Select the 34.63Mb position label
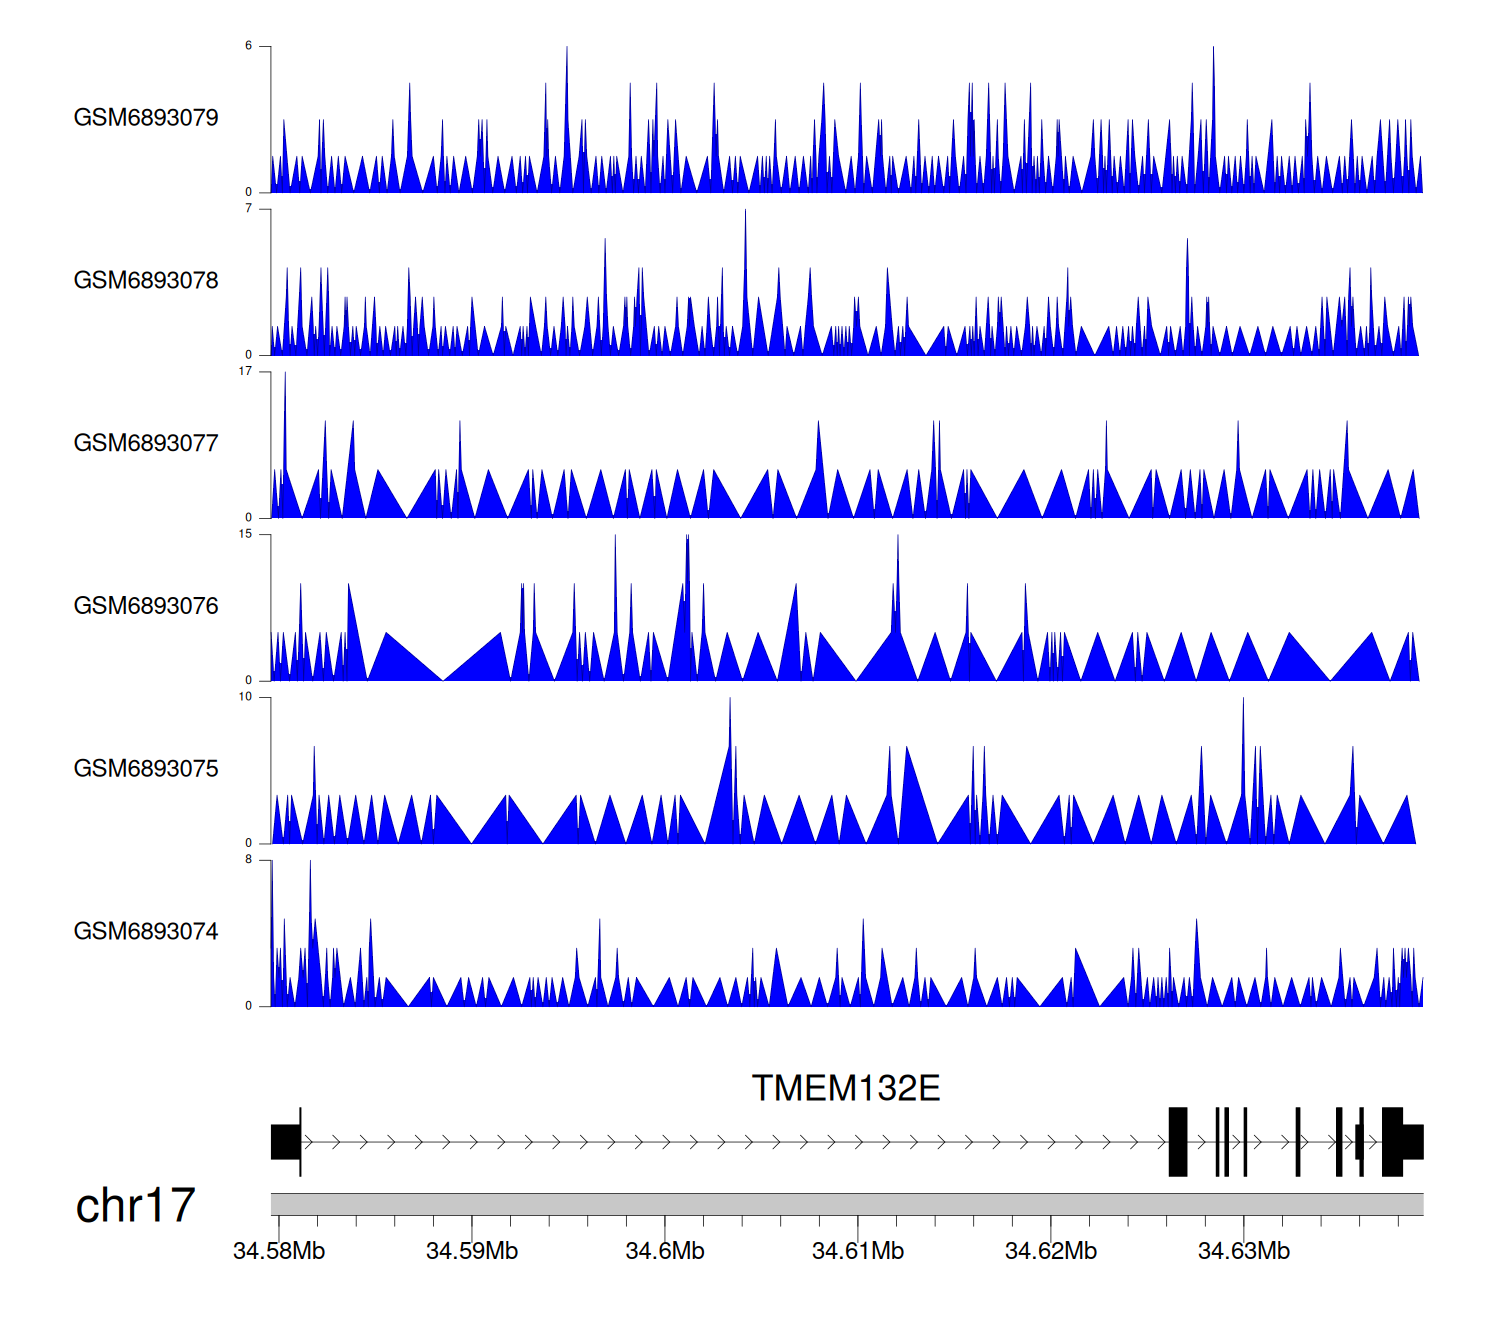 click(1244, 1251)
